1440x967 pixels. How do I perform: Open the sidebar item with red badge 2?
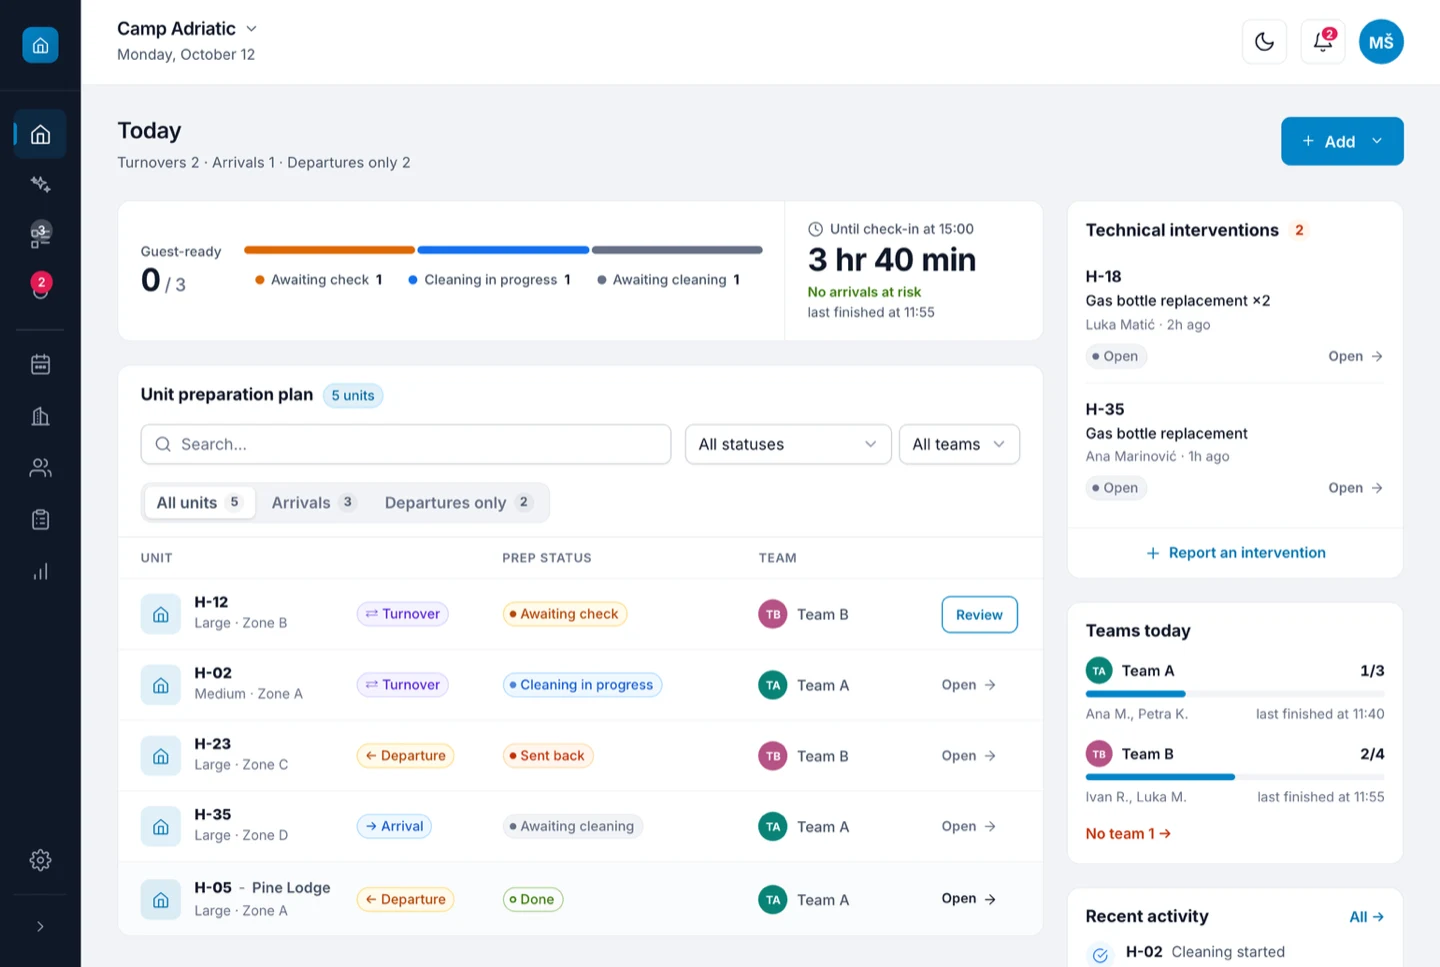pos(40,286)
